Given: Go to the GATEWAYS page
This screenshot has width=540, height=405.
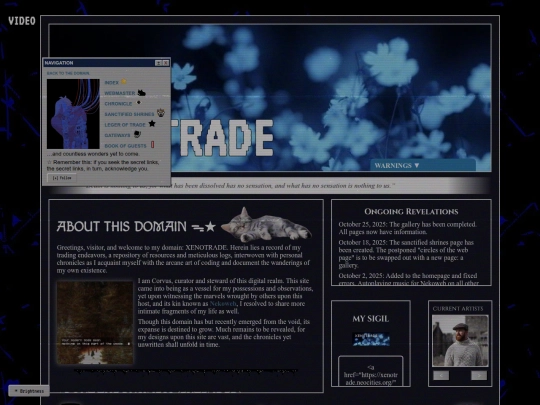Looking at the screenshot, I should [x=117, y=135].
